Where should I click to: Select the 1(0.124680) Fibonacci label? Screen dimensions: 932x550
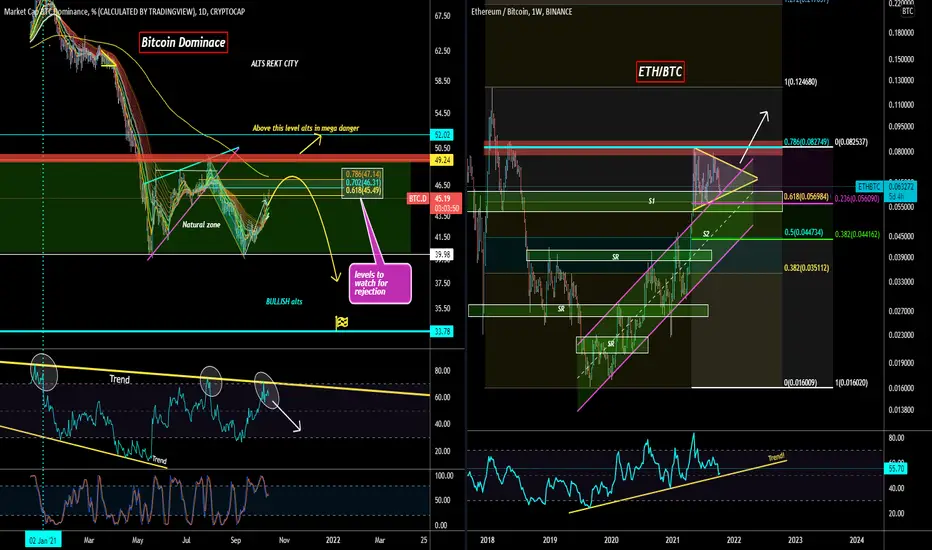pyautogui.click(x=800, y=82)
